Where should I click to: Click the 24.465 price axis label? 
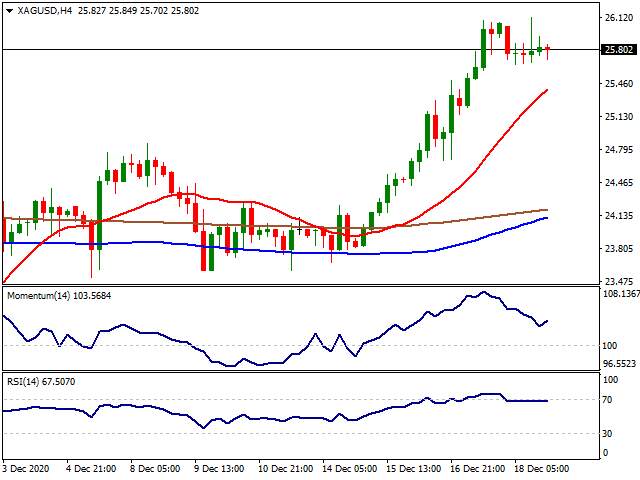619,182
